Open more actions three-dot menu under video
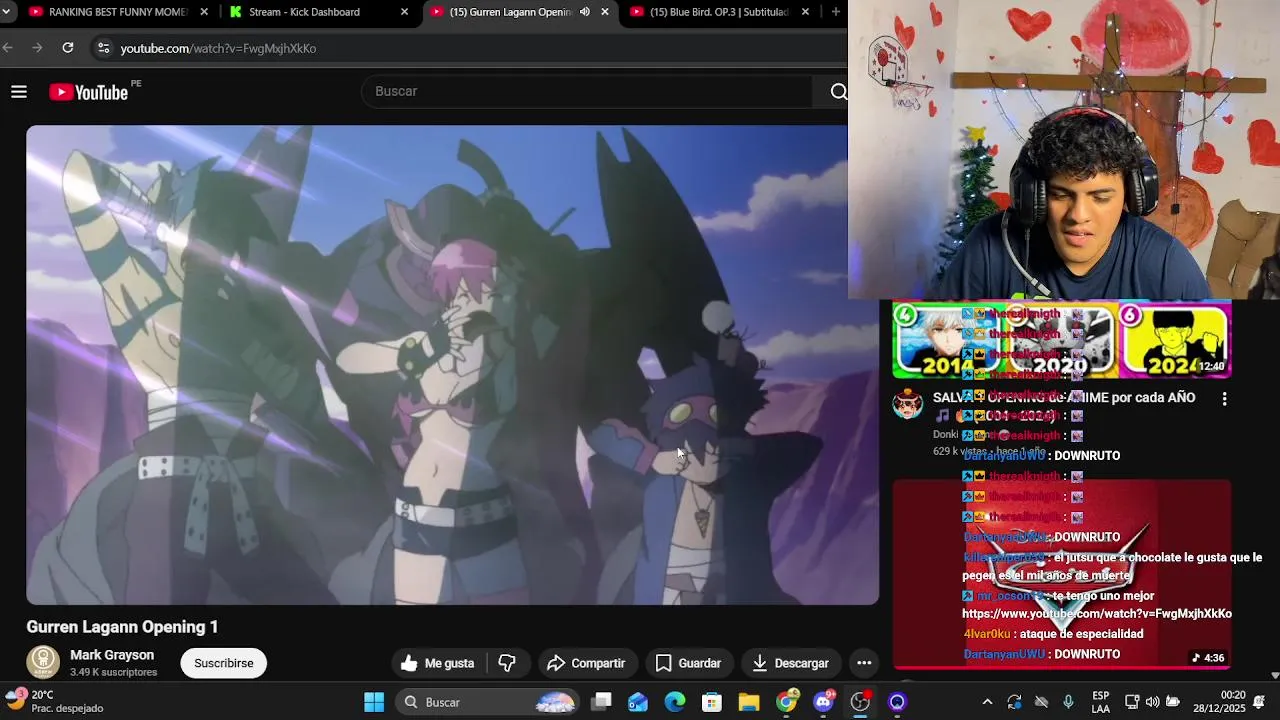This screenshot has height=720, width=1280. (864, 663)
